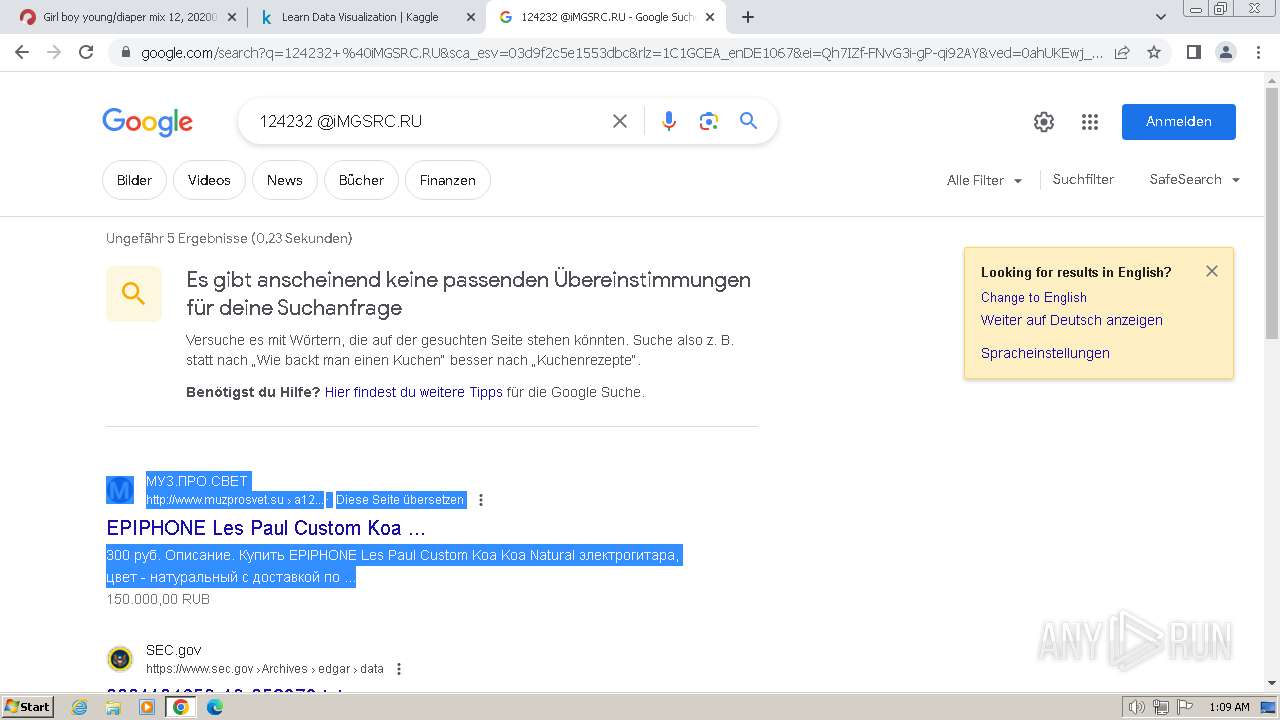Open Chrome three-dot menu
Screen dimensions: 1280x720
tap(1258, 52)
